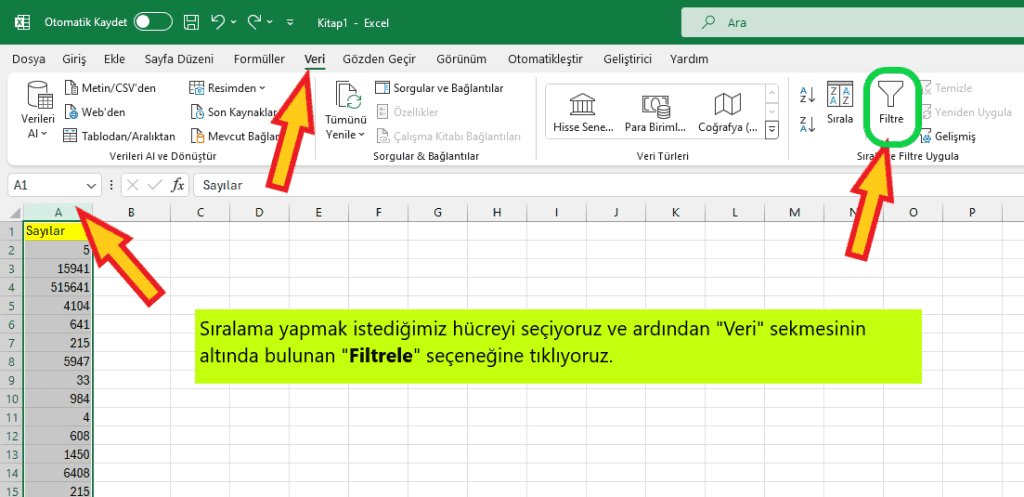1024x497 pixels.
Task: Sort ascending with the A-Z icon
Action: click(x=808, y=95)
